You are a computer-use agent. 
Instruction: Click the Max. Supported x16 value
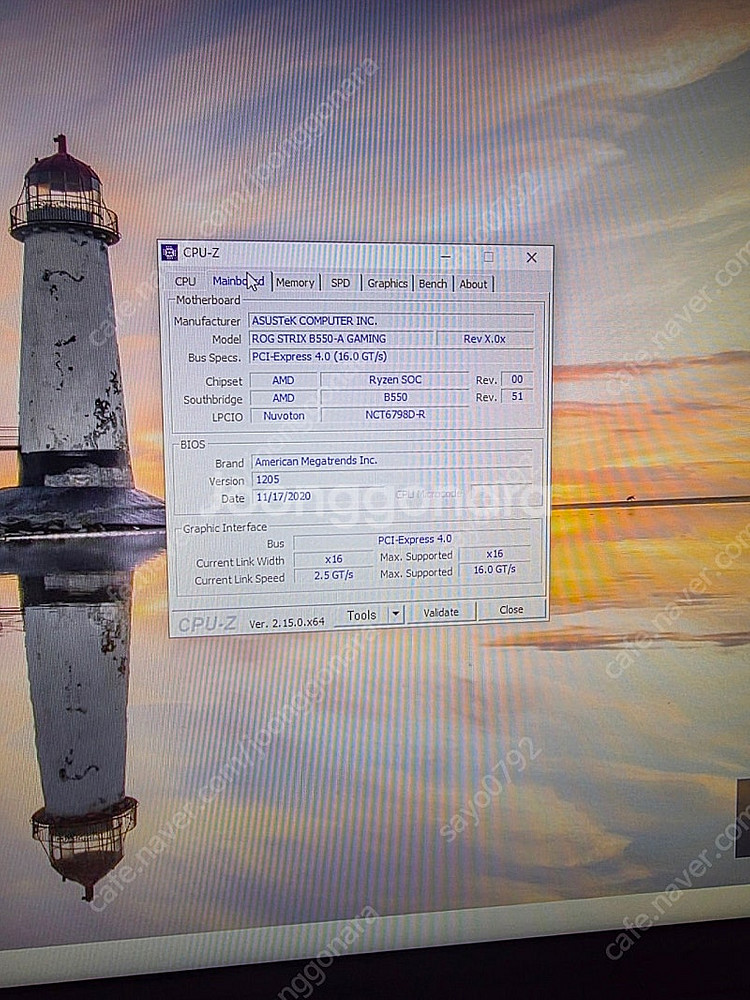495,554
